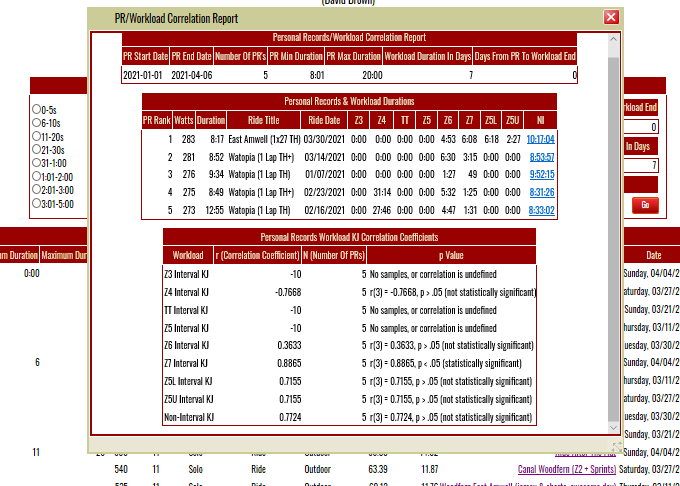Click the PR Start Date value 2021-01-01
Image resolution: width=680 pixels, height=486 pixels.
[x=143, y=75]
